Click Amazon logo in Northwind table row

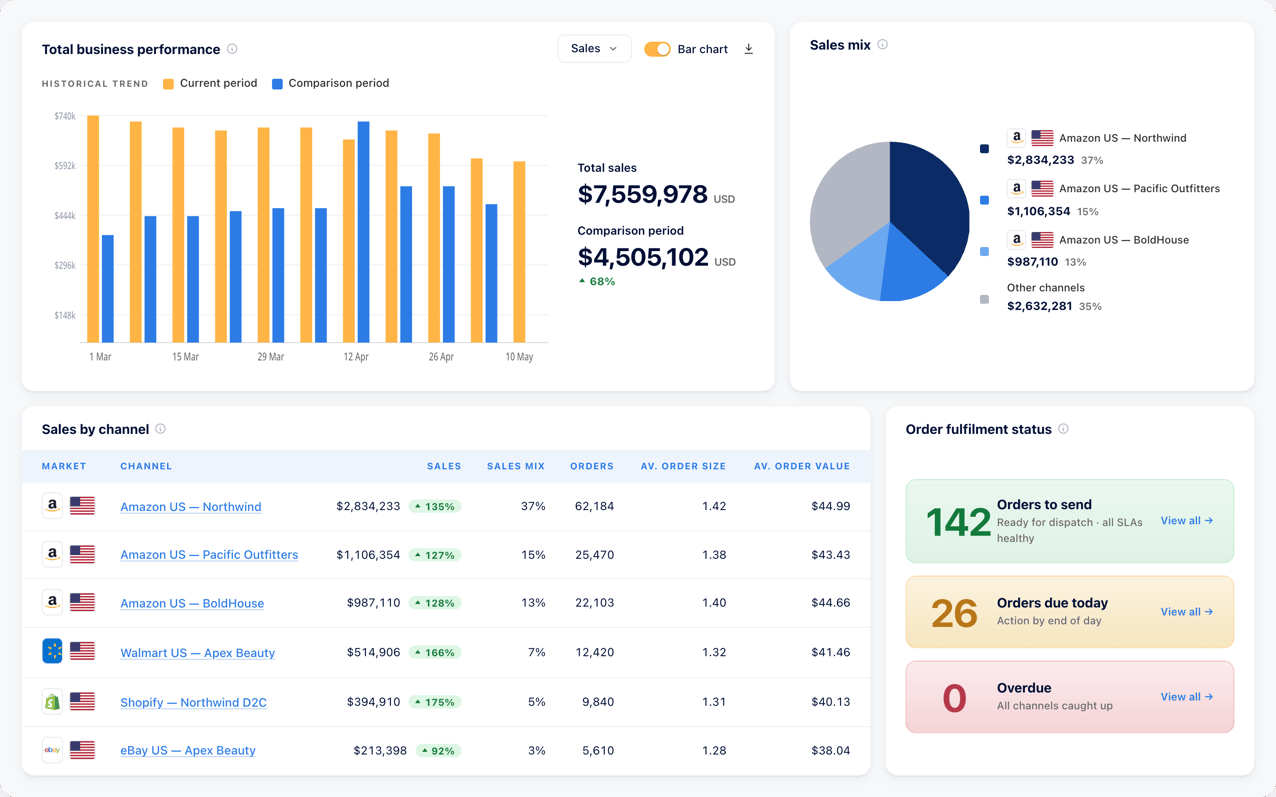(52, 506)
